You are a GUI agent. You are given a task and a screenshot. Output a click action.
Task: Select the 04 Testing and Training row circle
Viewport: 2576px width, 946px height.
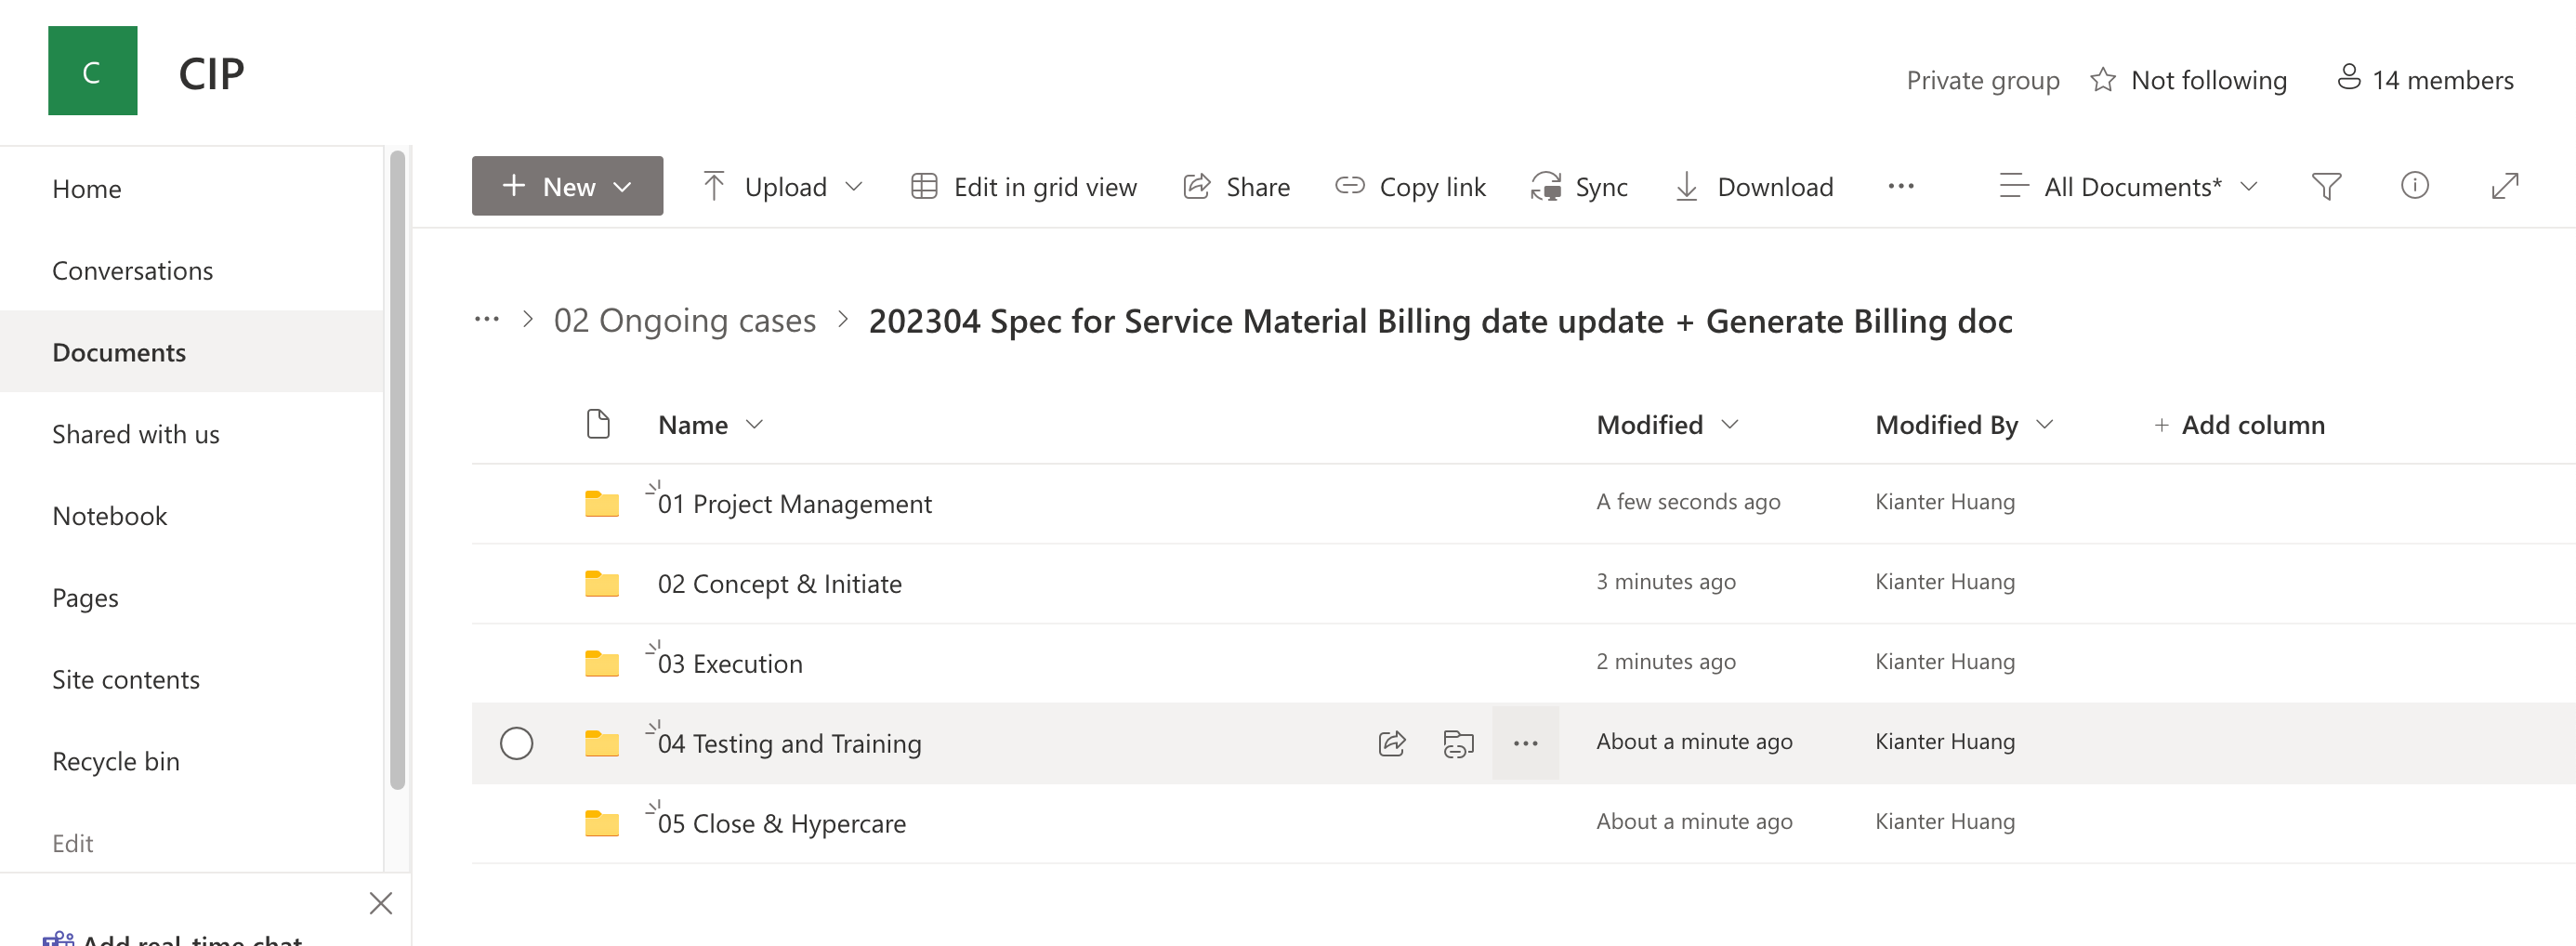(x=516, y=743)
